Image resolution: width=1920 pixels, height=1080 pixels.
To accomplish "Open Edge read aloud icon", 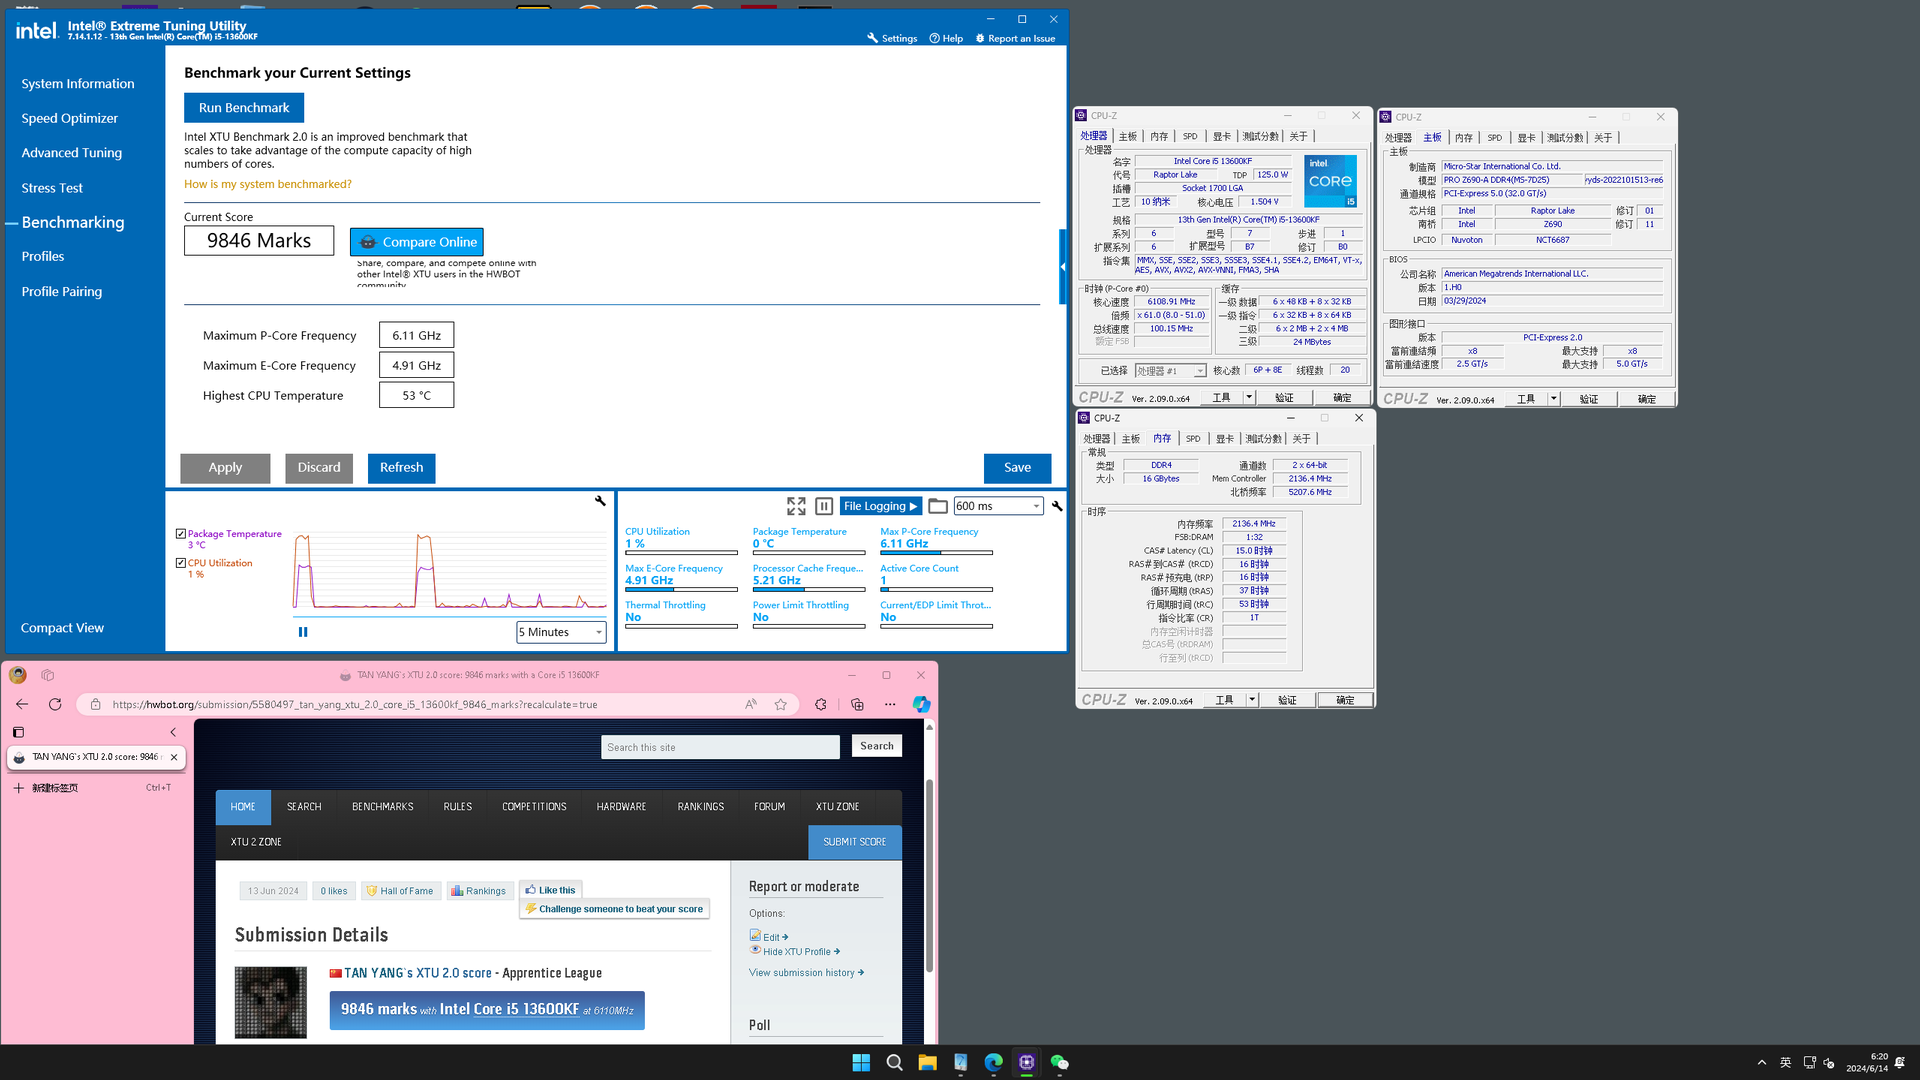I will (751, 704).
